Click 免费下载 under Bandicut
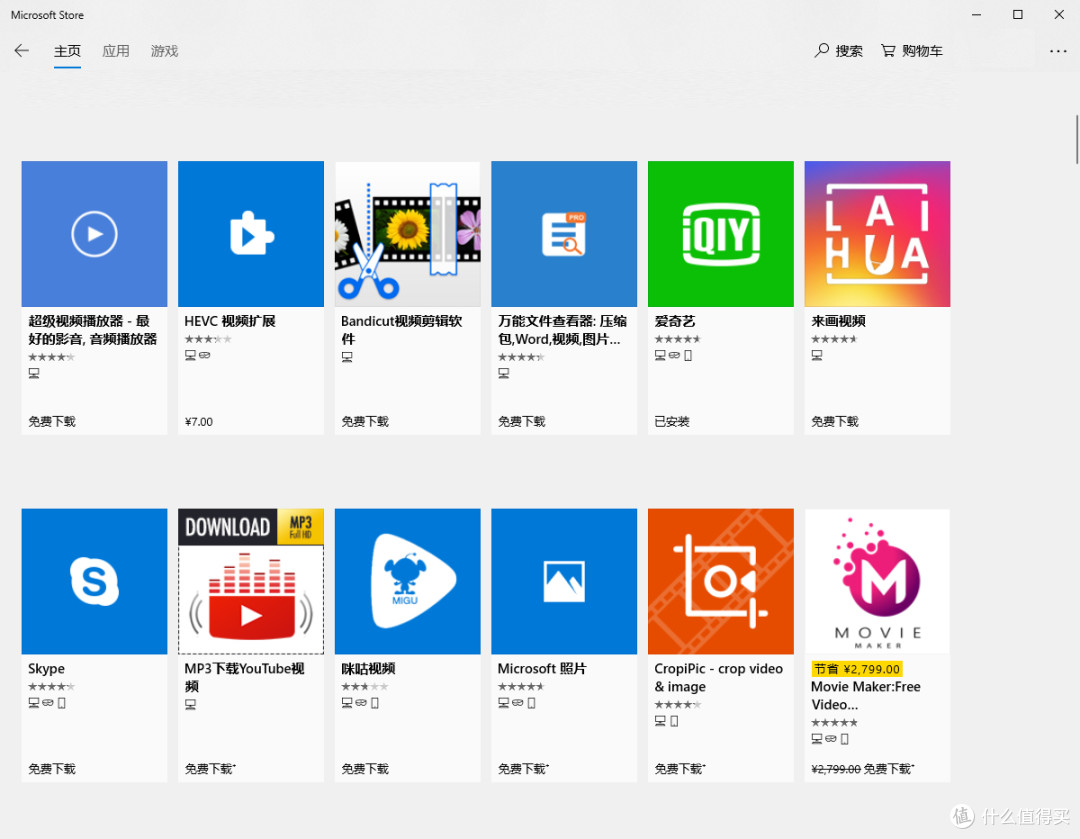Image resolution: width=1080 pixels, height=839 pixels. 365,422
